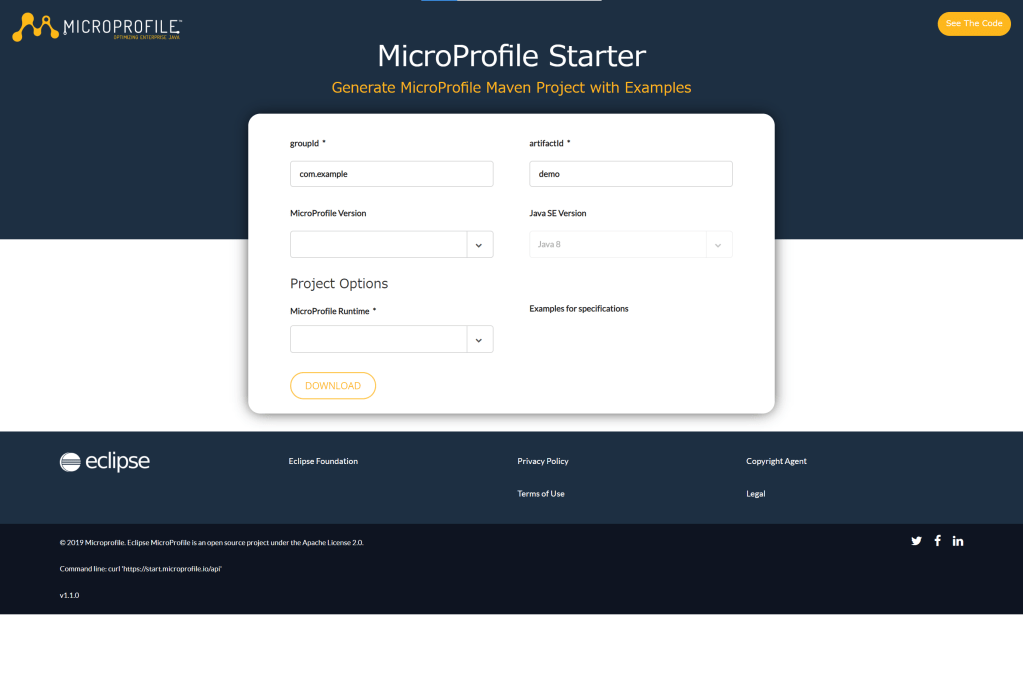The image size is (1023, 682).
Task: Open the Privacy Policy link
Action: [543, 461]
